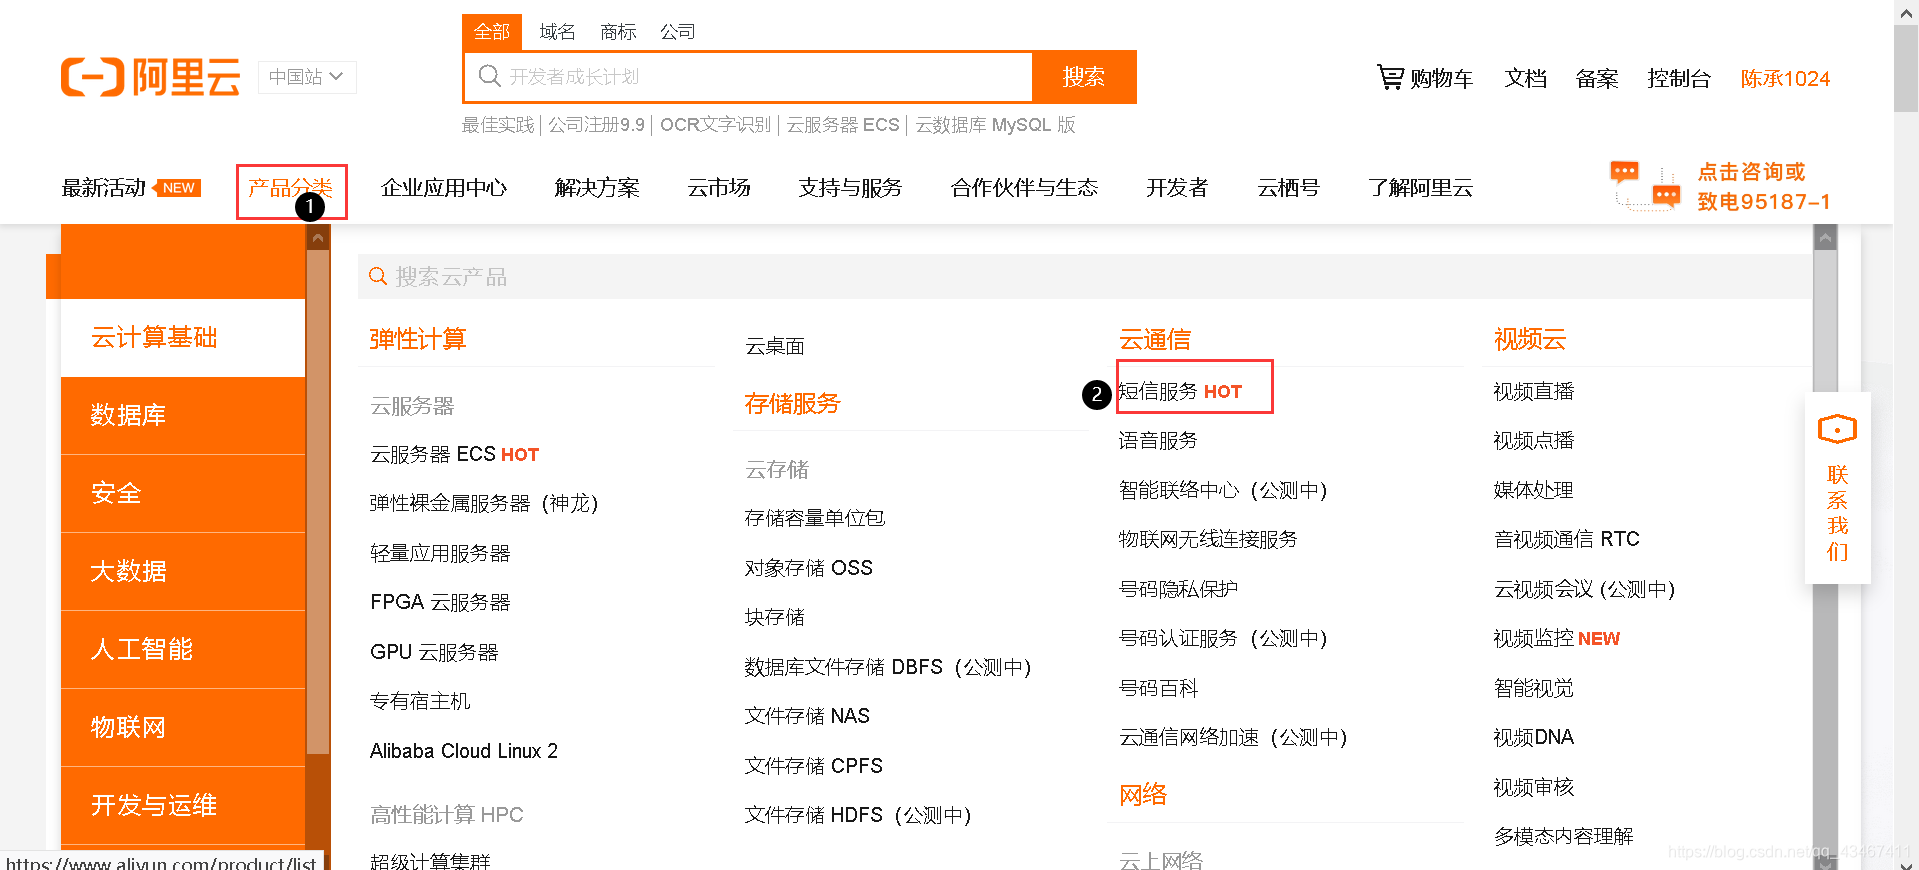Click 点击咨询或致电95187-1 text
1919x870 pixels.
1763,187
